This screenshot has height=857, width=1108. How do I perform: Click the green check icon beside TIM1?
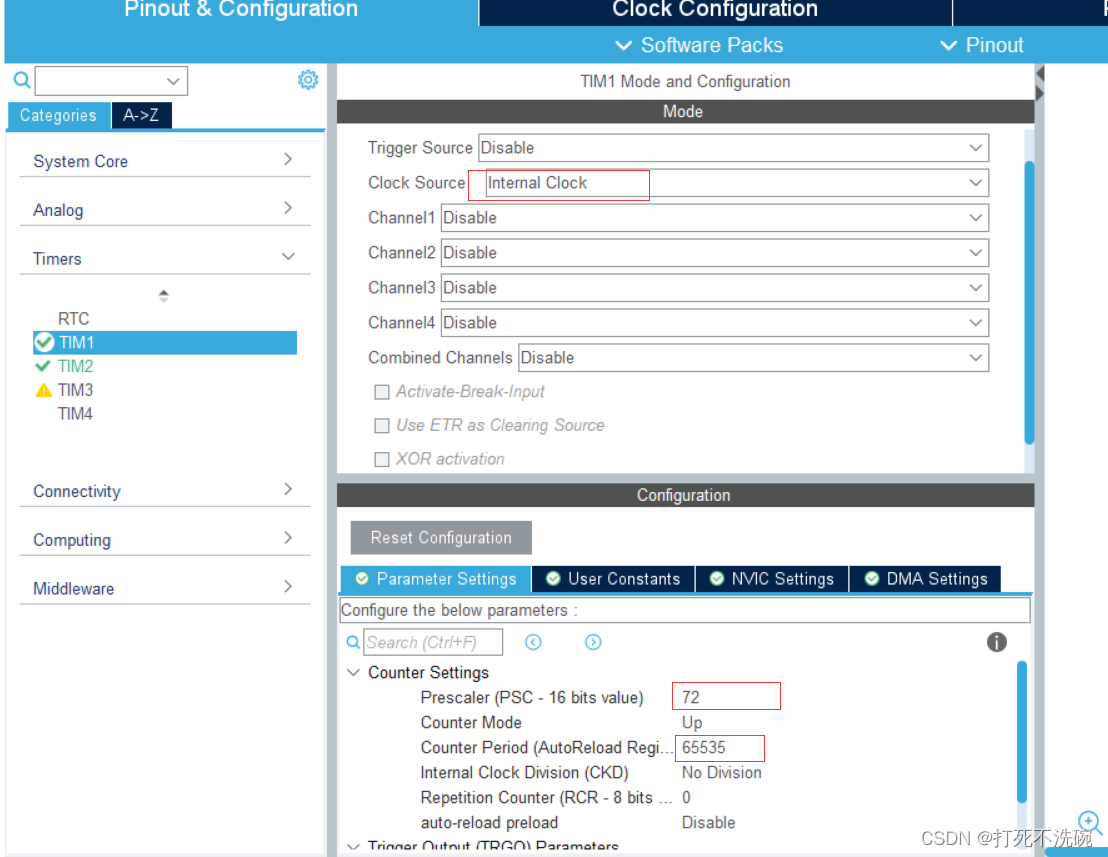[45, 343]
